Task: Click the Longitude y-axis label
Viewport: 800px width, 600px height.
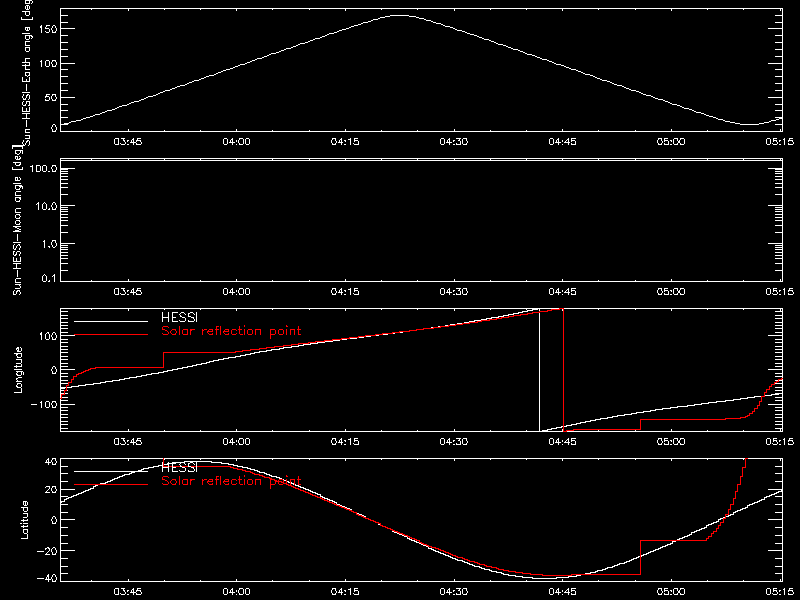Action: [x=18, y=370]
